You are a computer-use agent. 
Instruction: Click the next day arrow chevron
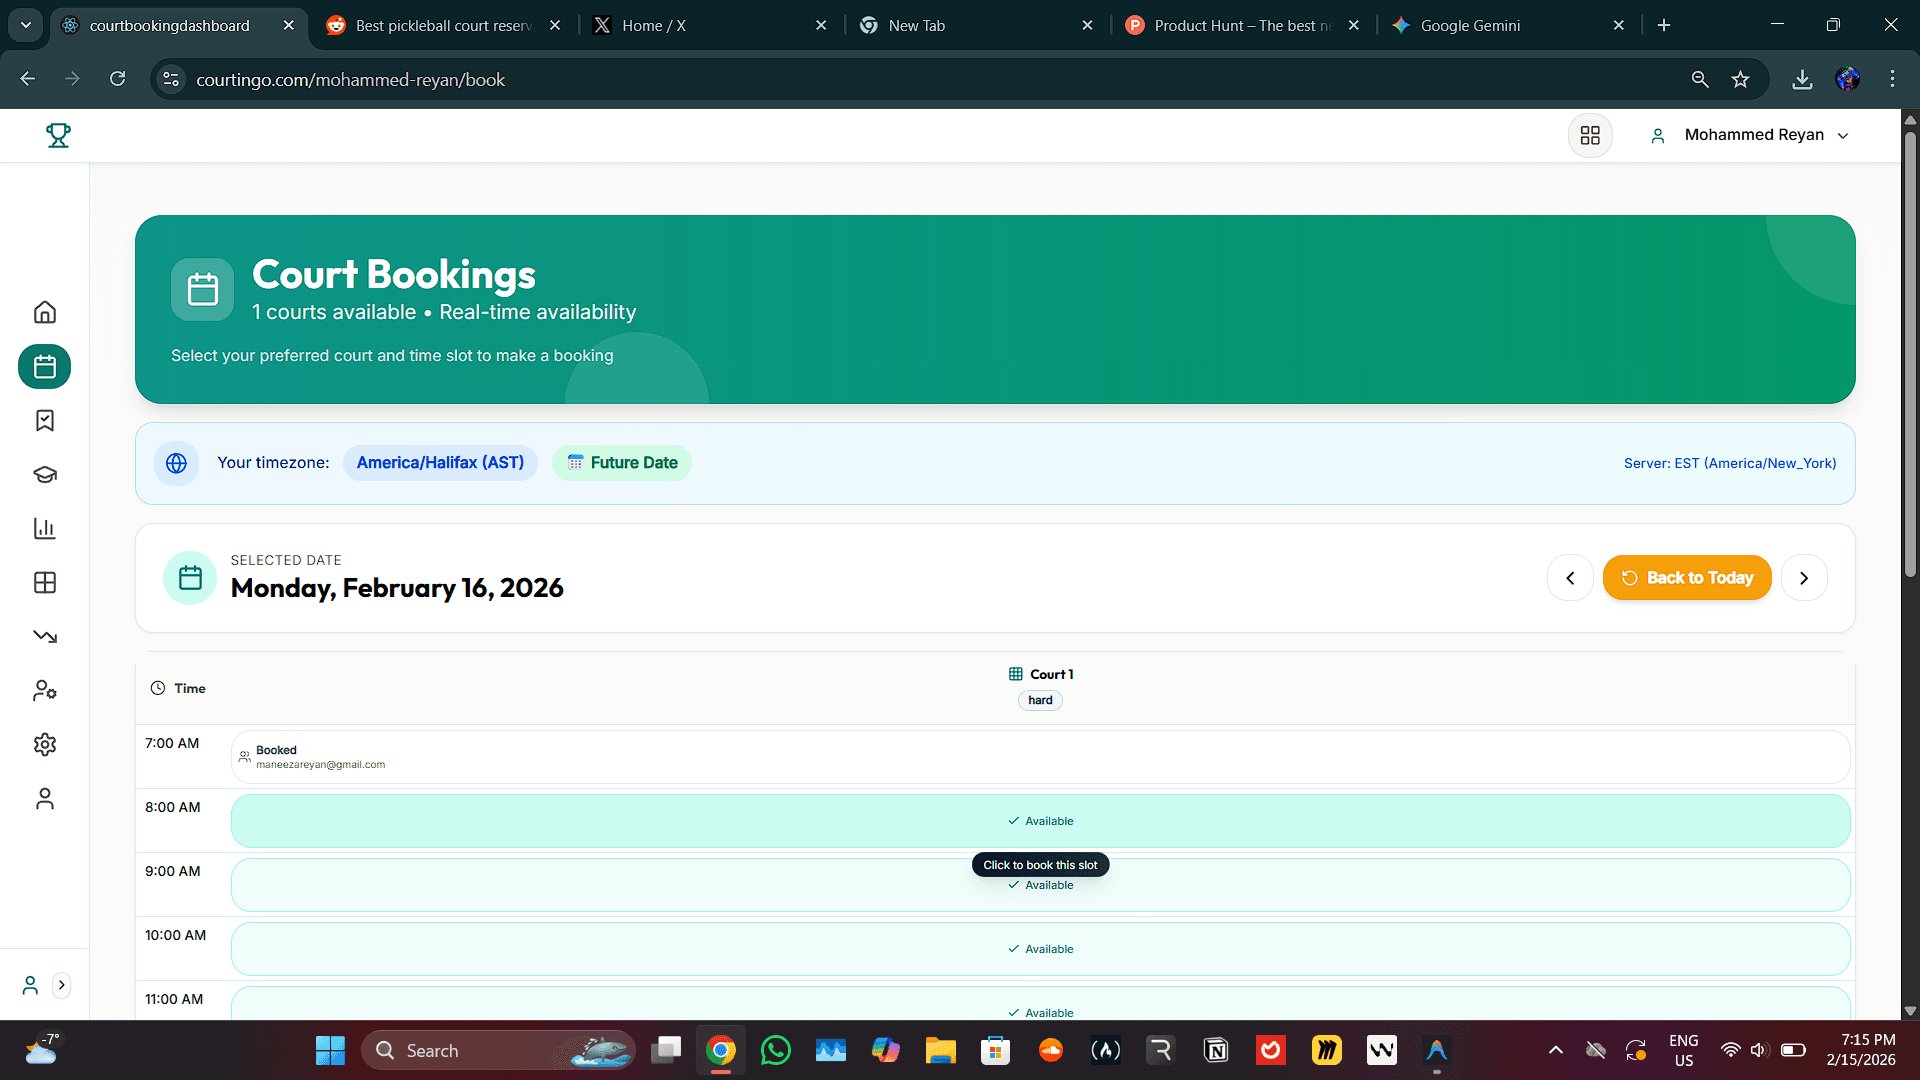(1804, 577)
